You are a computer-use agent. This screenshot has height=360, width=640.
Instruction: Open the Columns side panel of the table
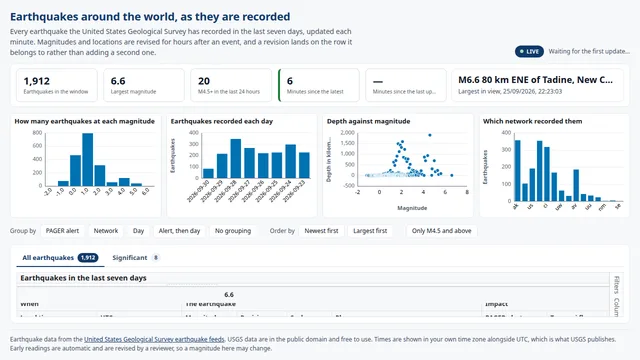[x=616, y=307]
